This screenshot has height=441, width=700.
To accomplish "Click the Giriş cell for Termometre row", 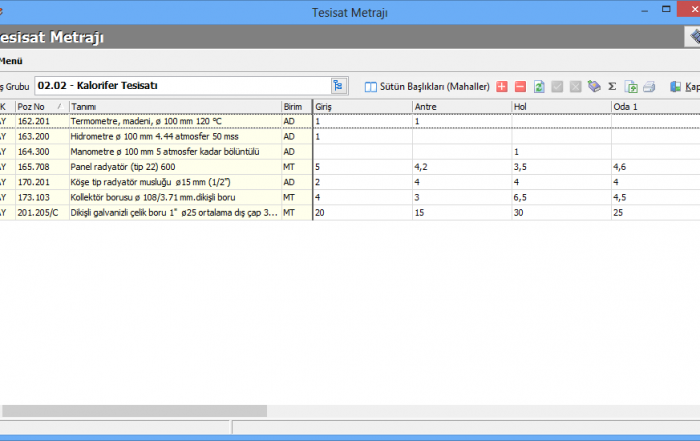I will pos(362,121).
